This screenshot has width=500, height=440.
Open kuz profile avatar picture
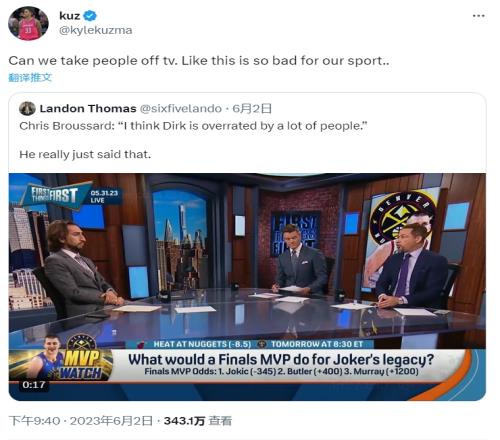(28, 24)
